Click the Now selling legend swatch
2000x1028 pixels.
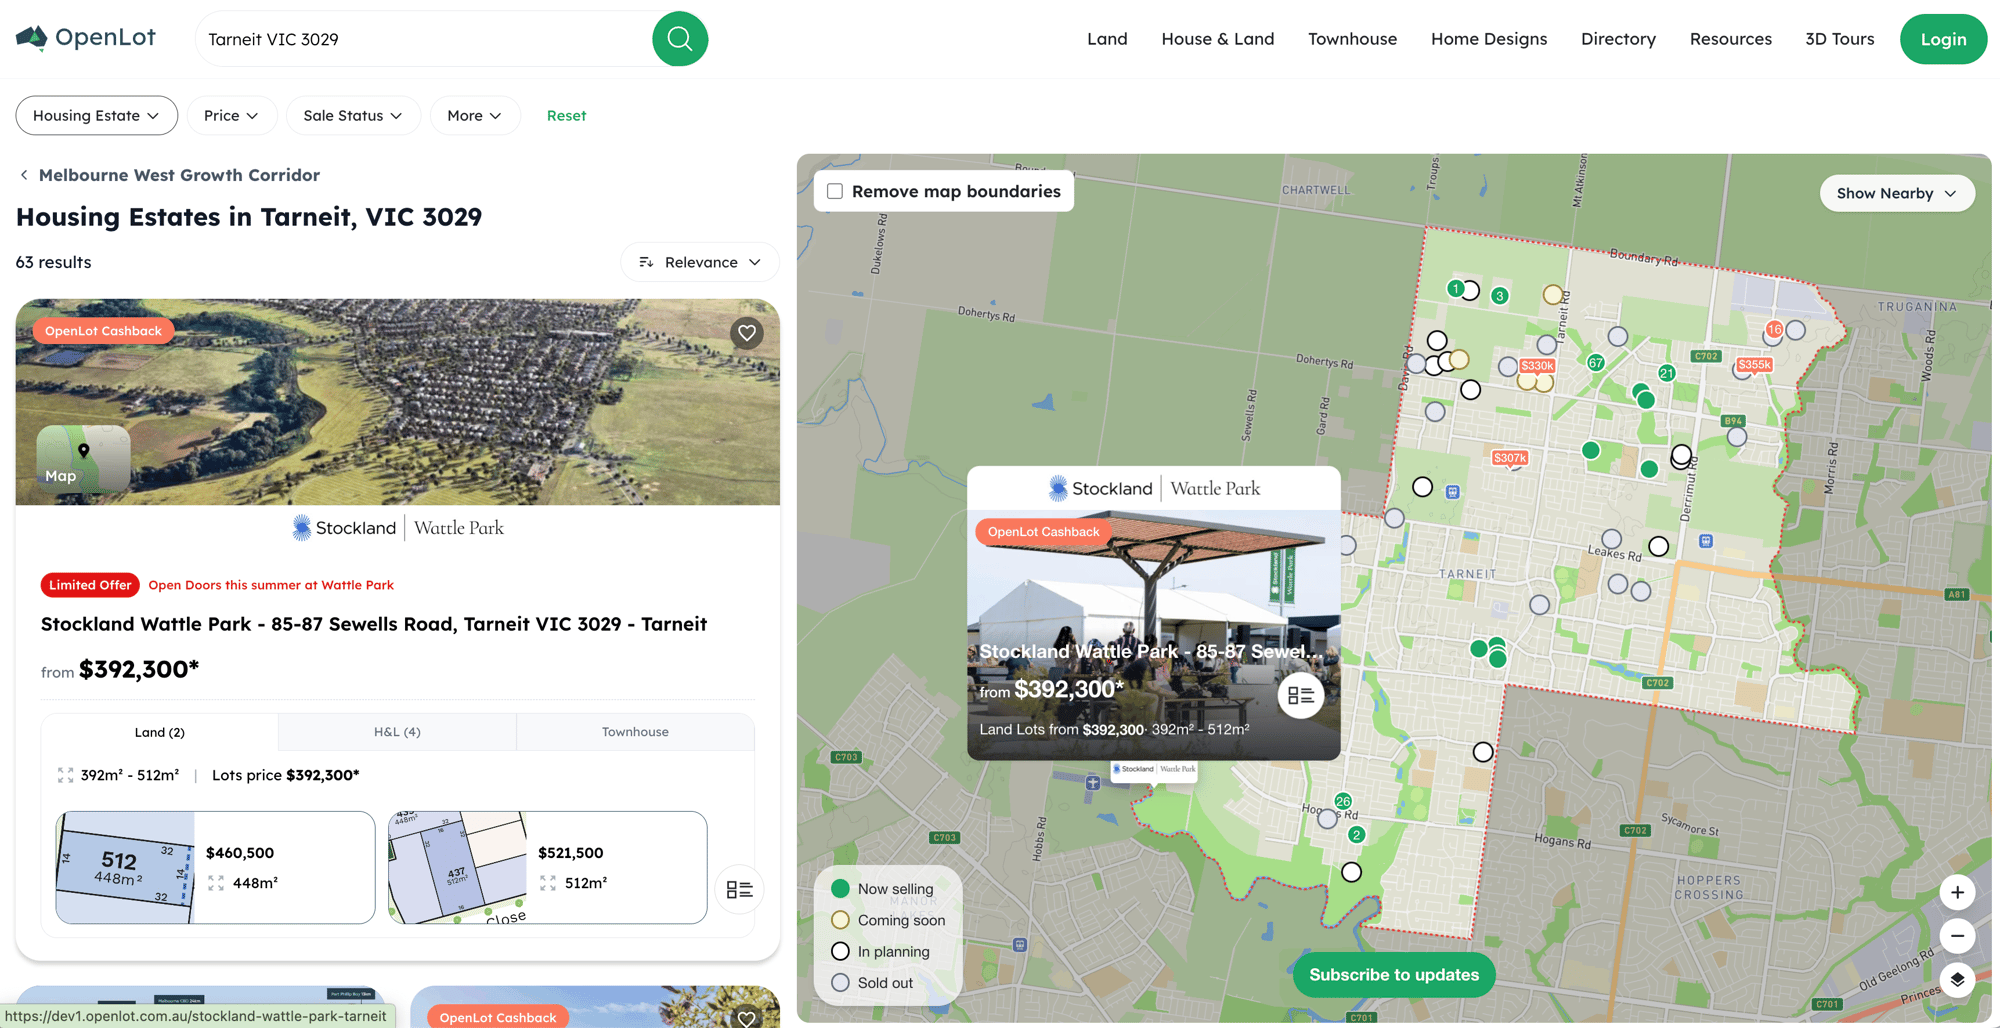point(840,889)
